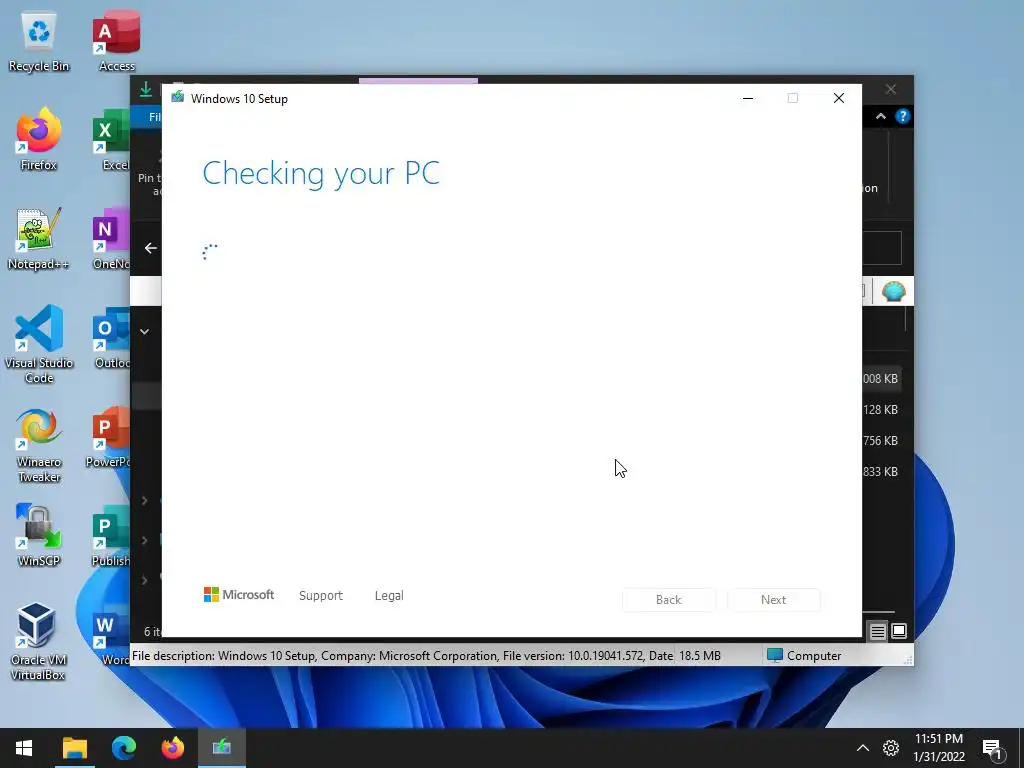
Task: Collapse the File Explorer ribbon with the chevron
Action: 880,116
